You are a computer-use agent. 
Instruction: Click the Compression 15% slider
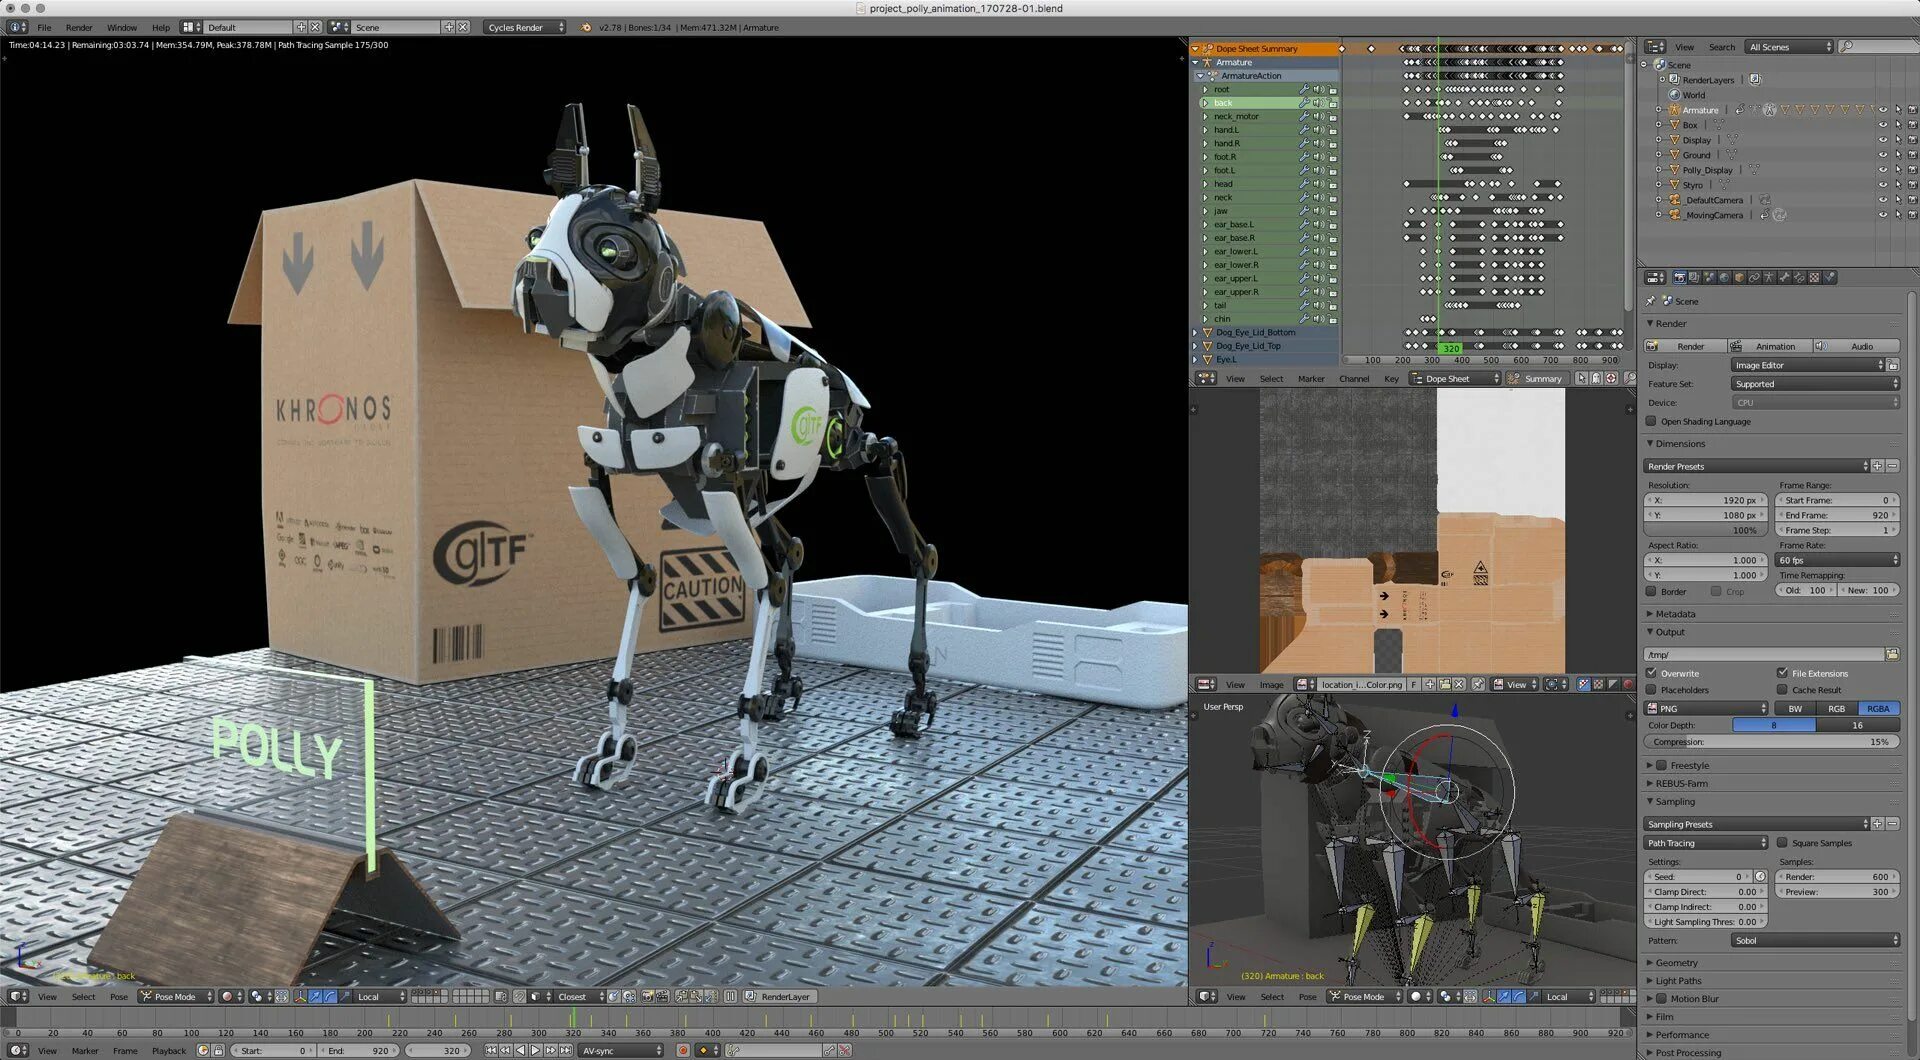click(x=1771, y=742)
